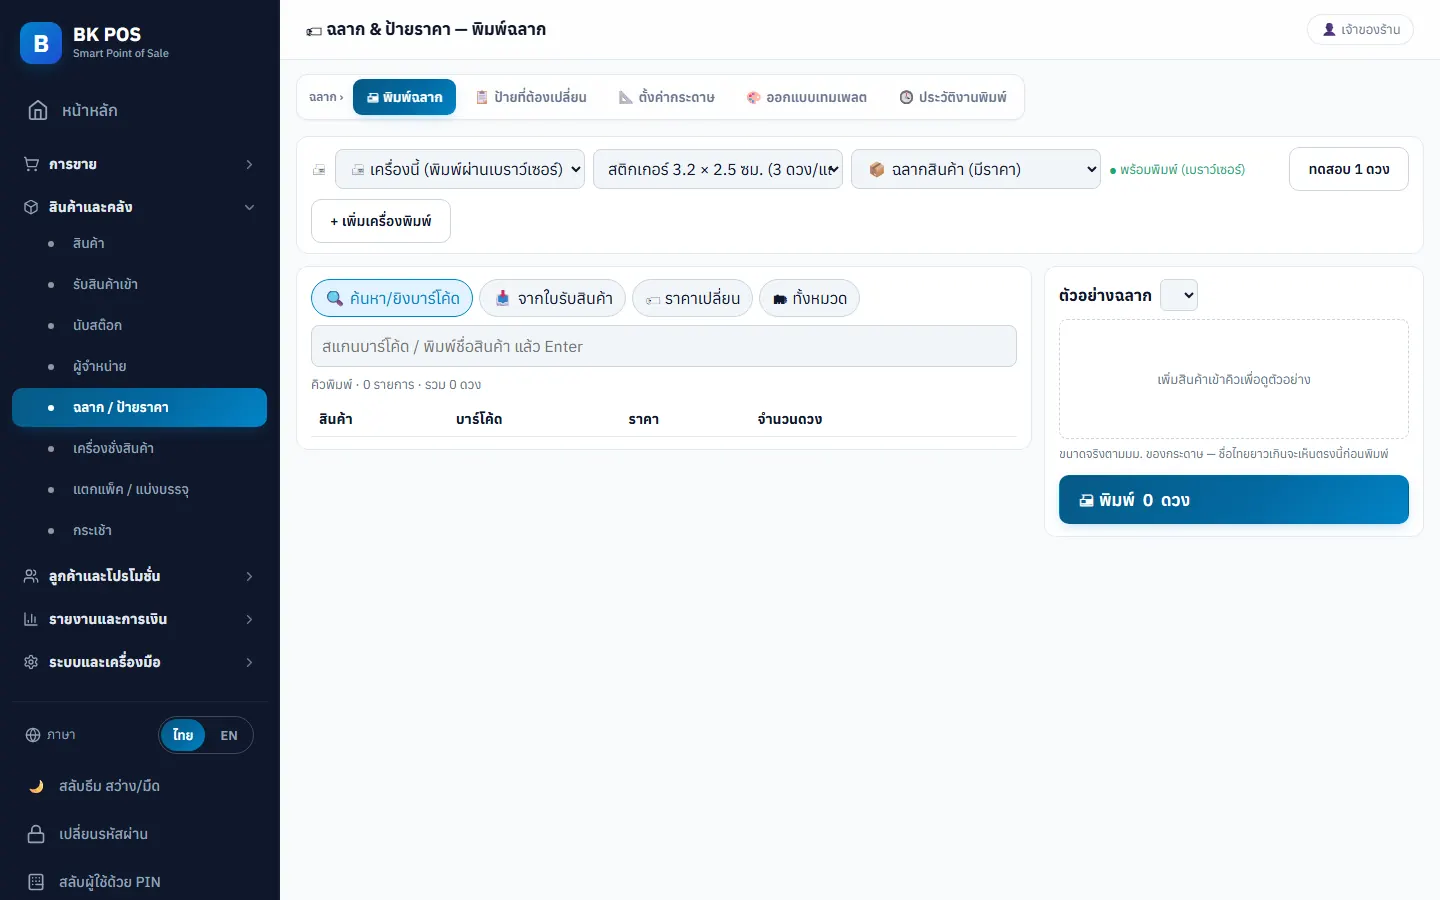This screenshot has width=1440, height=900.
Task: Open the เครื่องชั่งสินค้า sidebar page
Action: point(140,448)
